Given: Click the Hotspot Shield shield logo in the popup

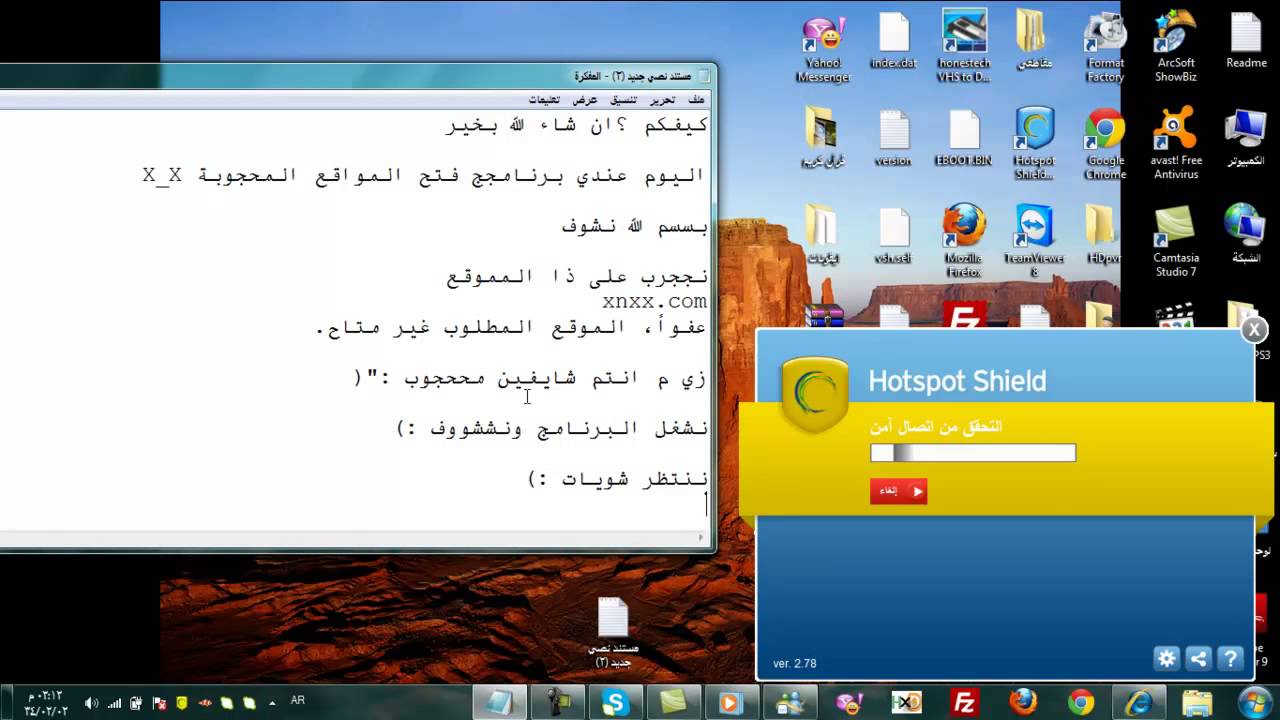Looking at the screenshot, I should click(815, 393).
